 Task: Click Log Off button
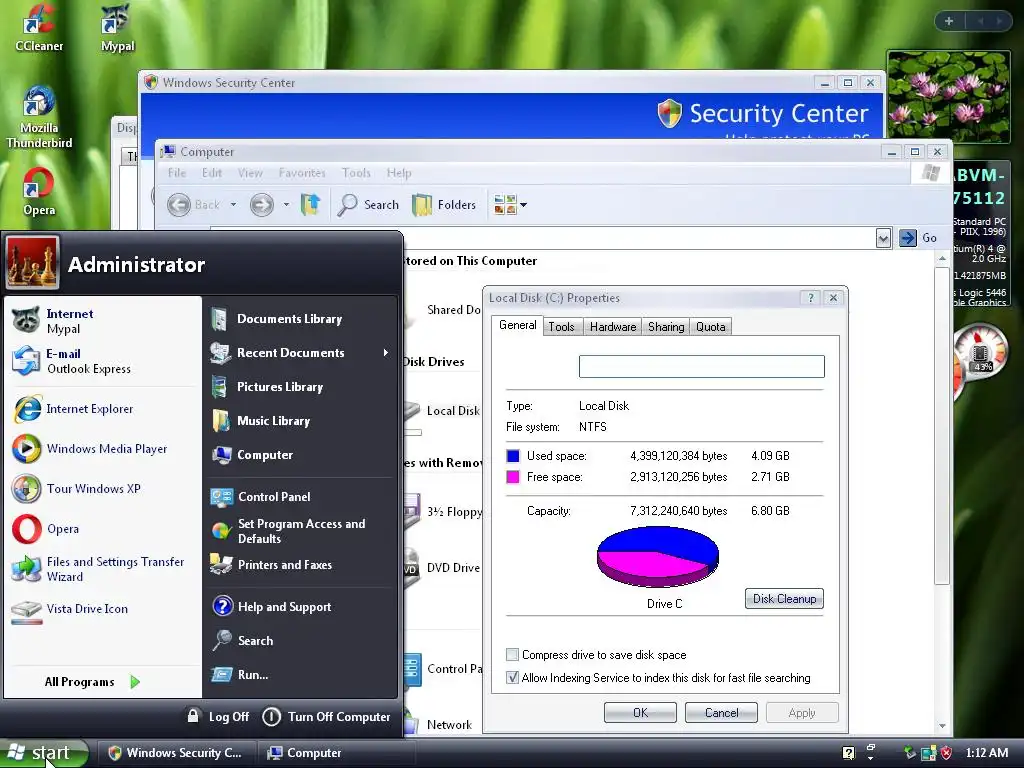click(x=218, y=716)
